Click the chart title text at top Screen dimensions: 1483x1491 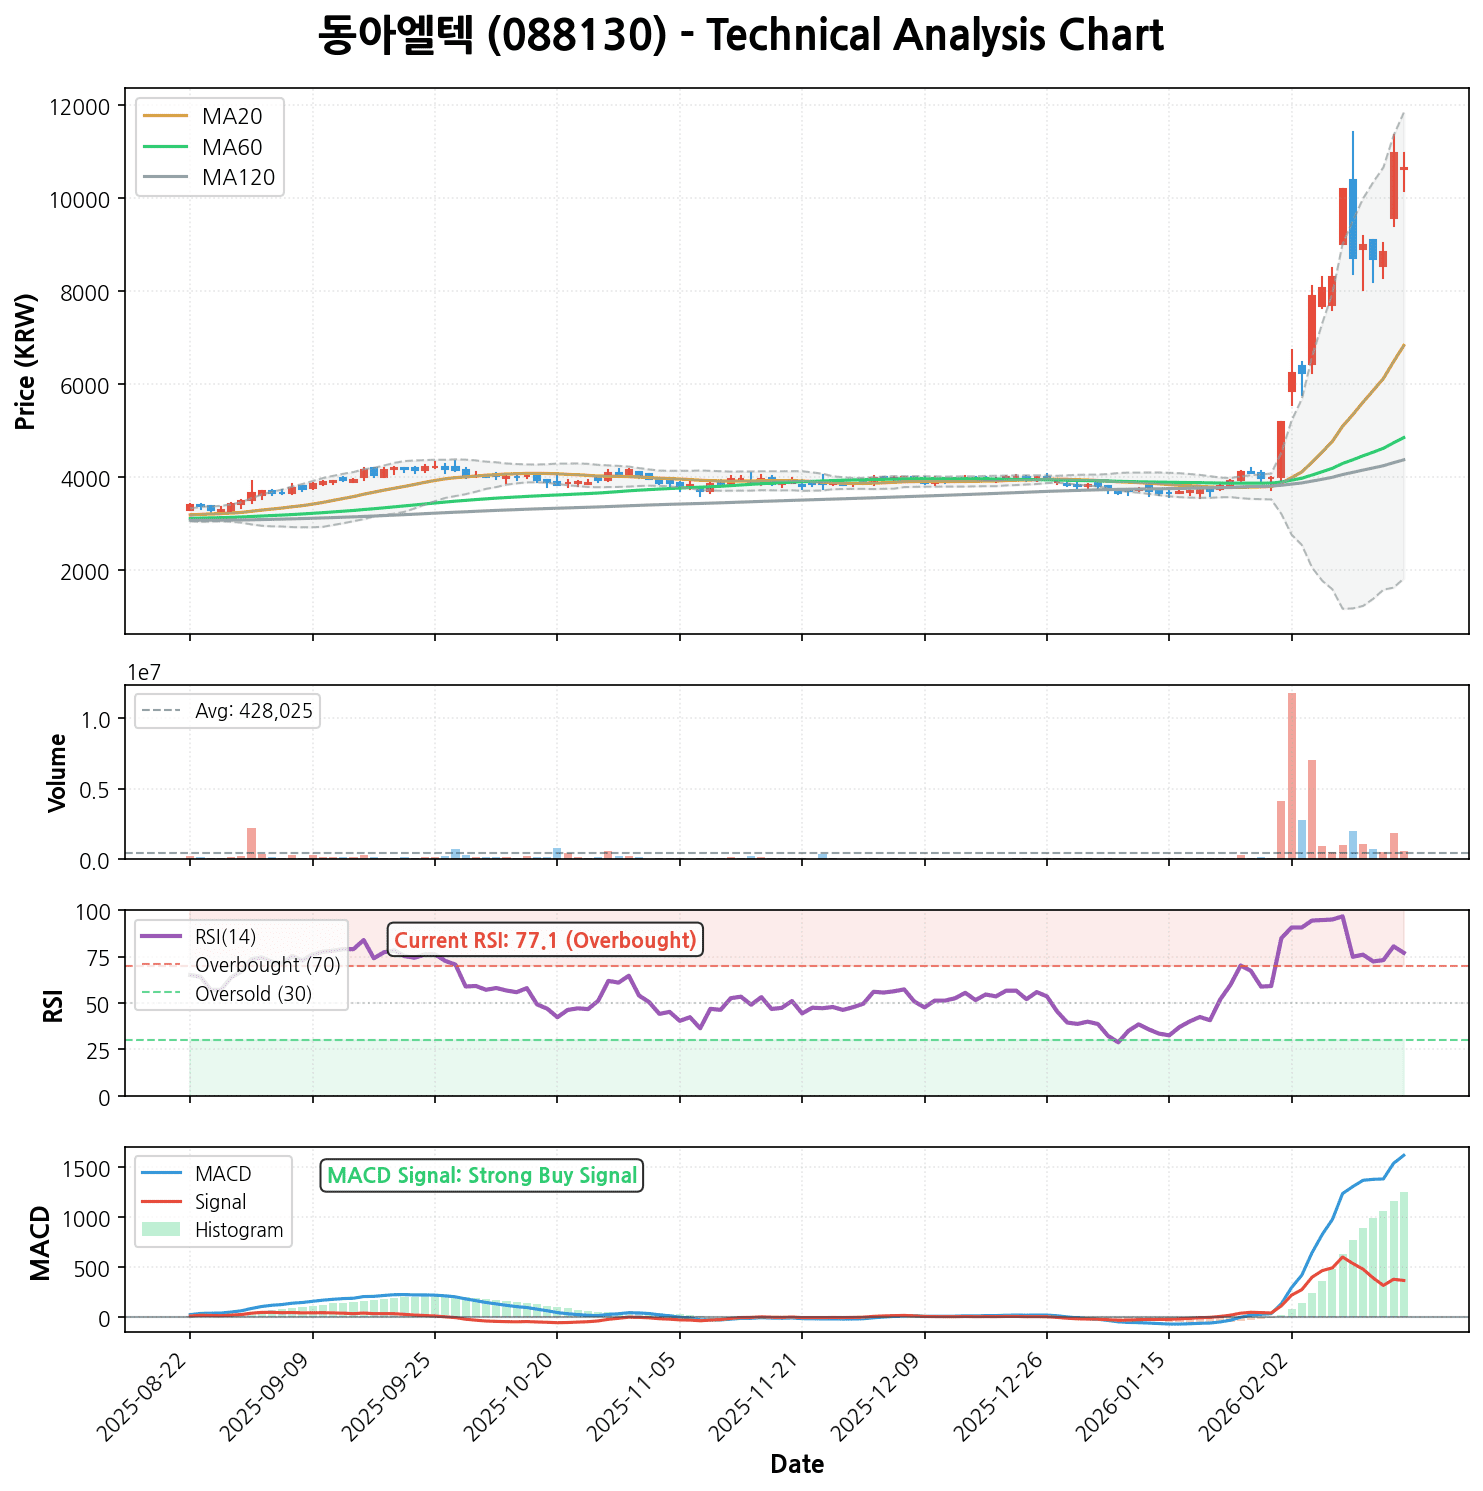click(x=741, y=36)
